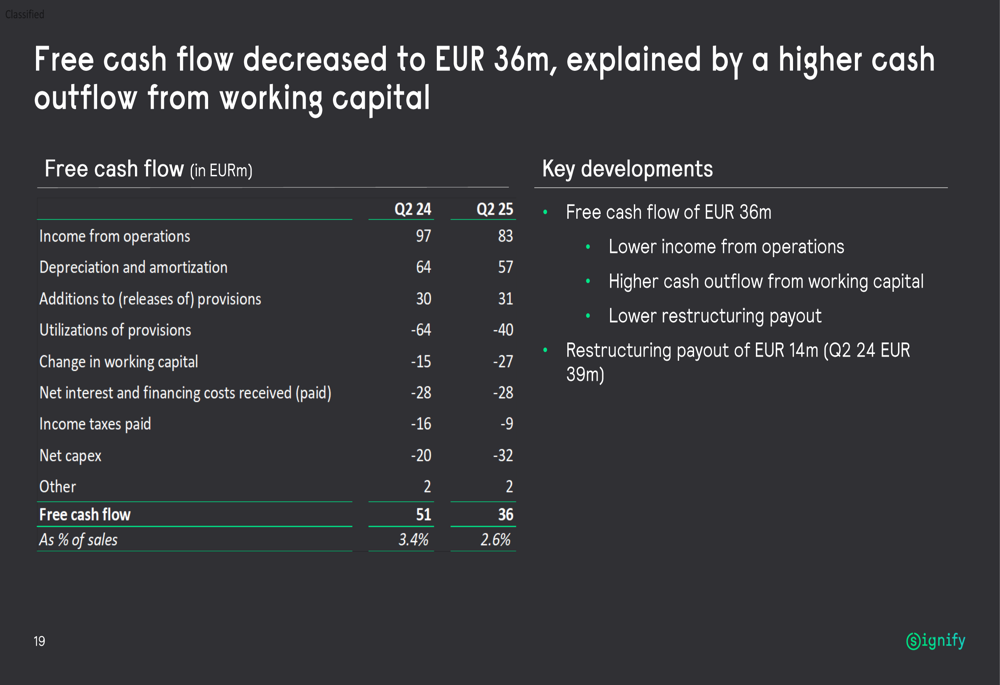This screenshot has height=685, width=1000.
Task: Click the slide page number 19
Action: click(39, 641)
